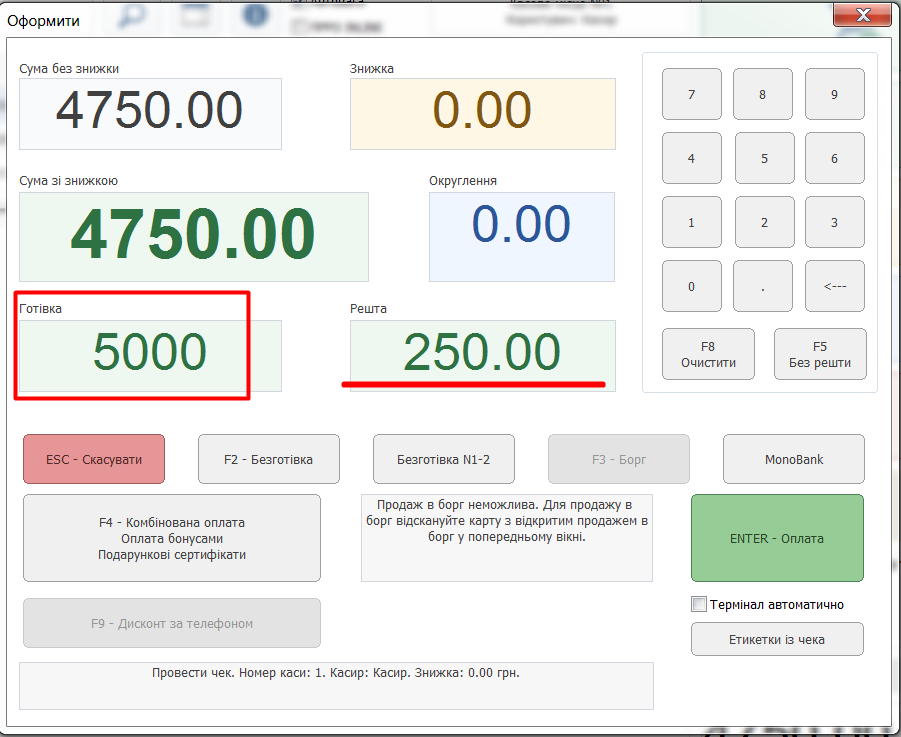Confirm with ENTER - Оплата button
The height and width of the screenshot is (737, 901).
tap(777, 538)
